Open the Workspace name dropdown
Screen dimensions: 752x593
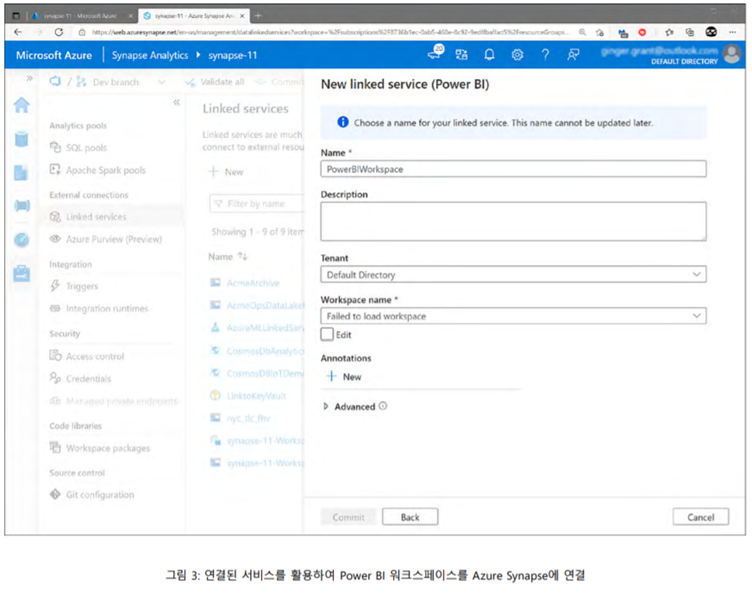pyautogui.click(x=513, y=316)
